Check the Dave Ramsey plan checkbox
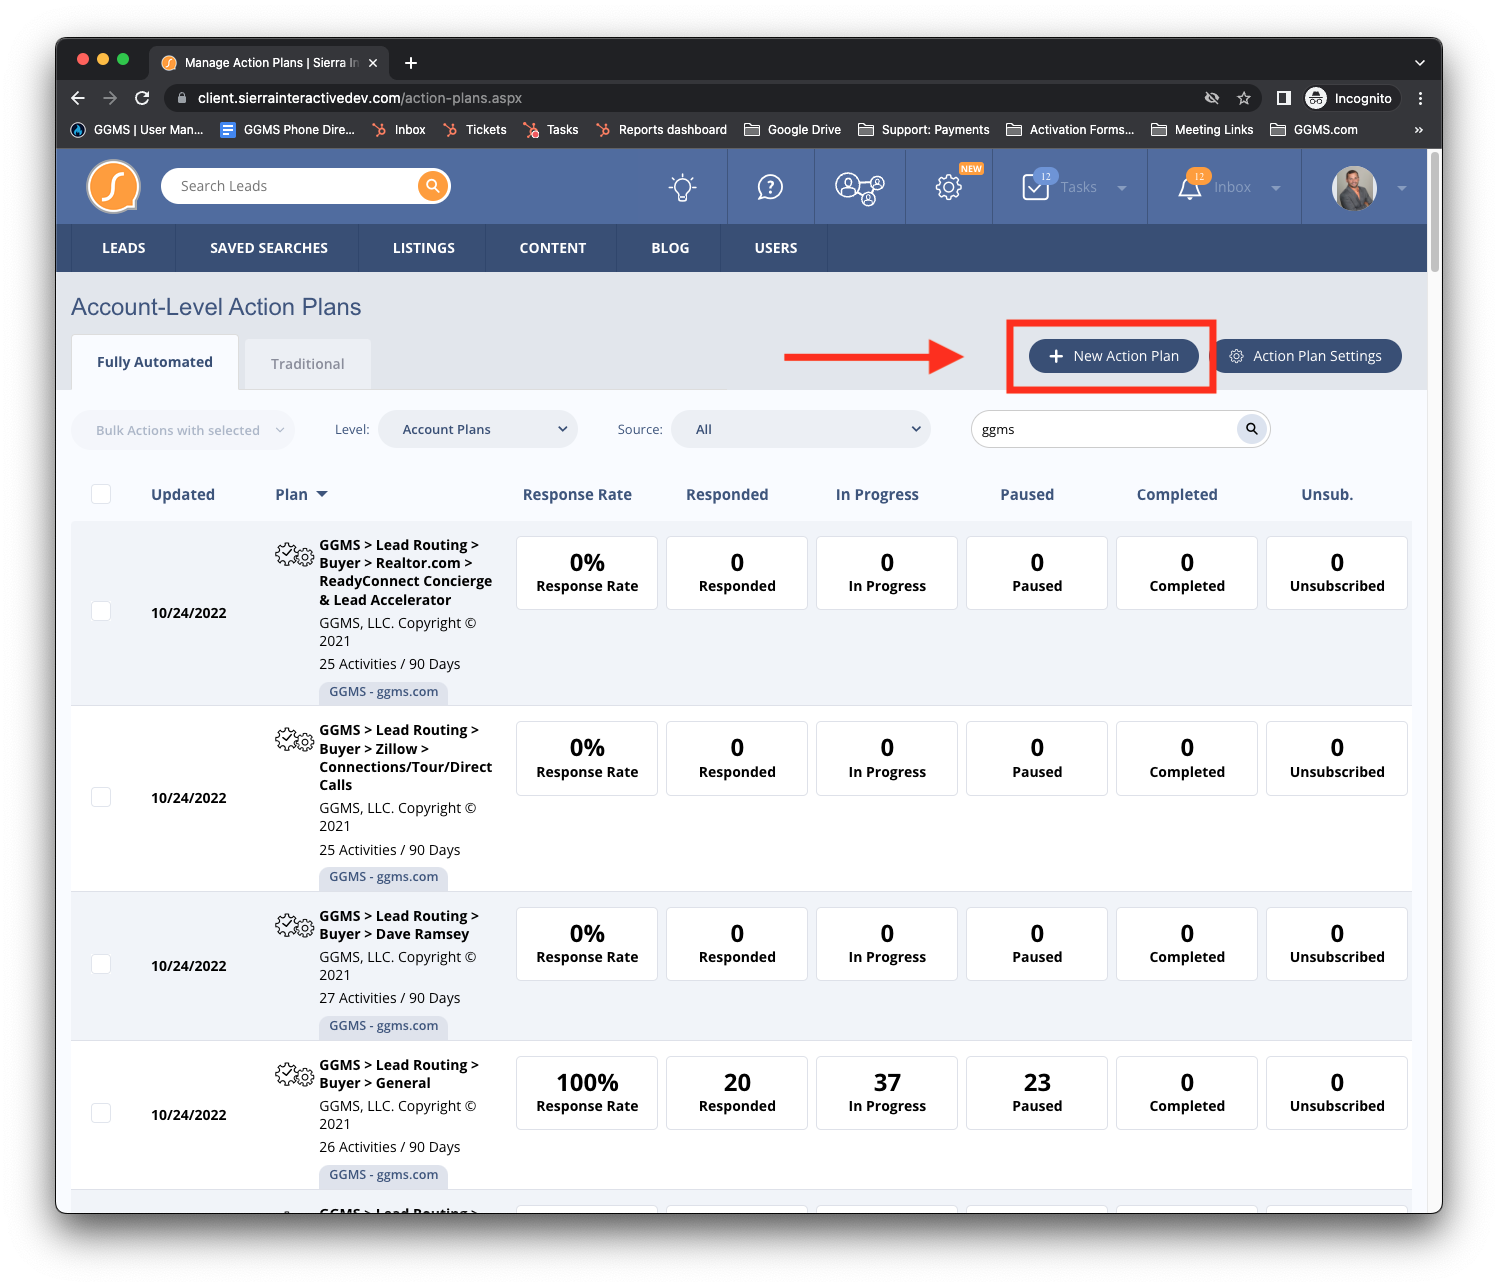Image resolution: width=1498 pixels, height=1287 pixels. coord(101,964)
